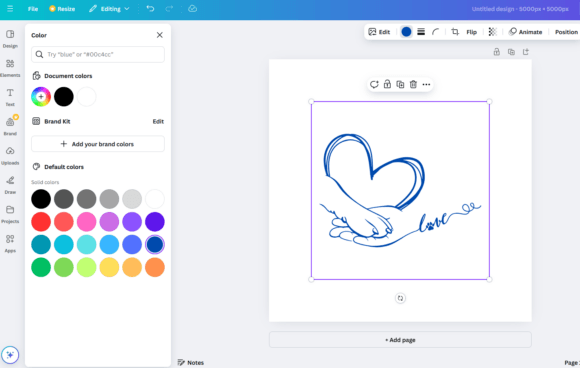Lock the selected element
The width and height of the screenshot is (580, 368).
point(387,84)
